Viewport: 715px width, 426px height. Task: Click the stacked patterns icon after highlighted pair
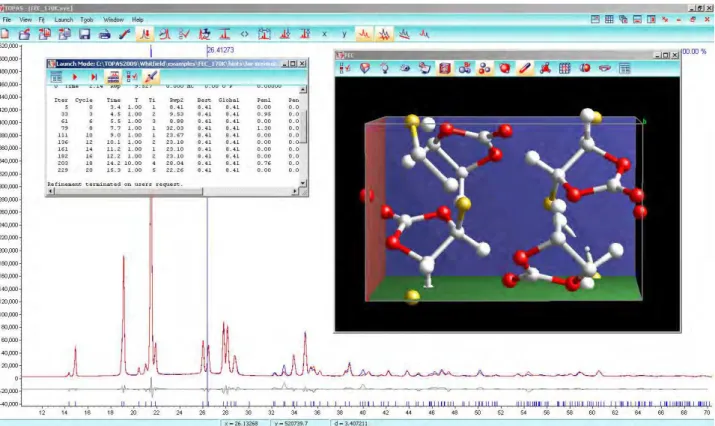point(404,34)
